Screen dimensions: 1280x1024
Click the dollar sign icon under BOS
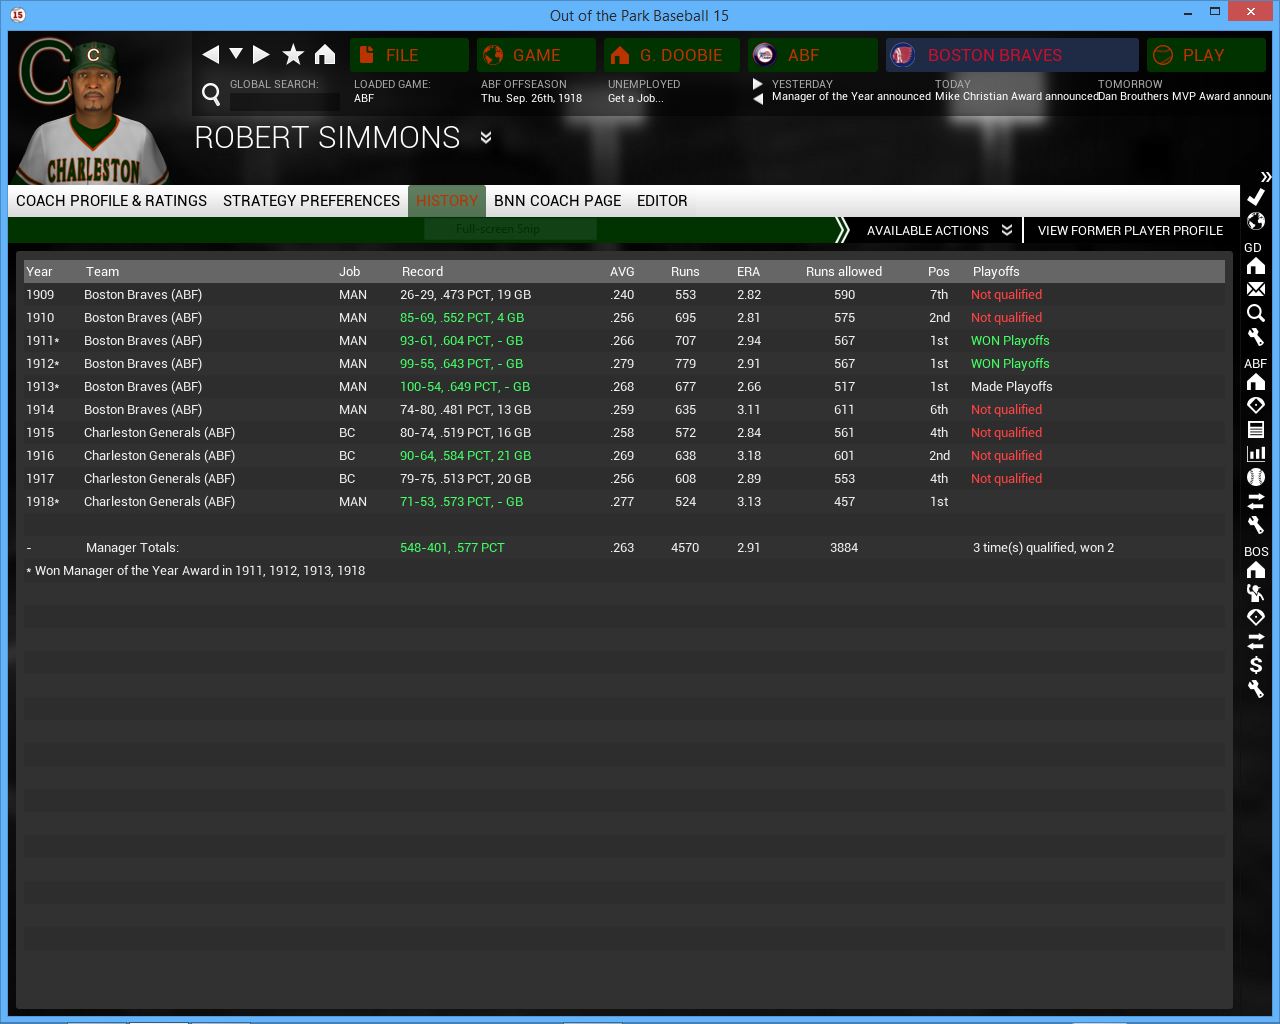point(1256,665)
